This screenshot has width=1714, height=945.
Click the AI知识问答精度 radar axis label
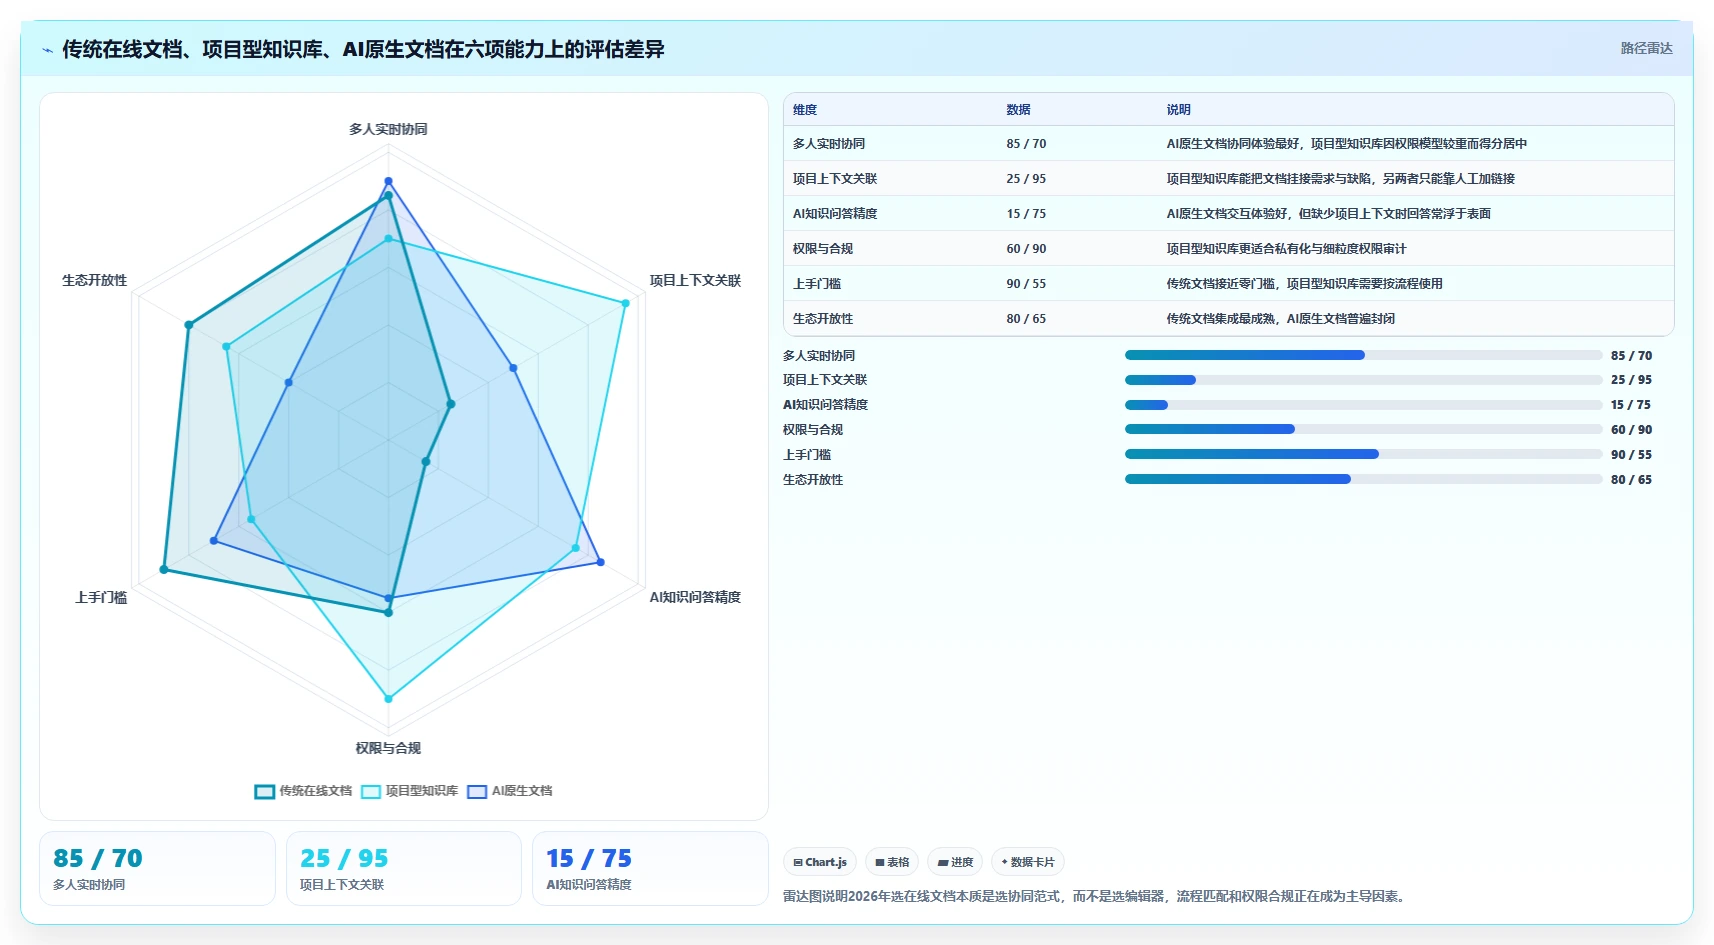pos(695,597)
